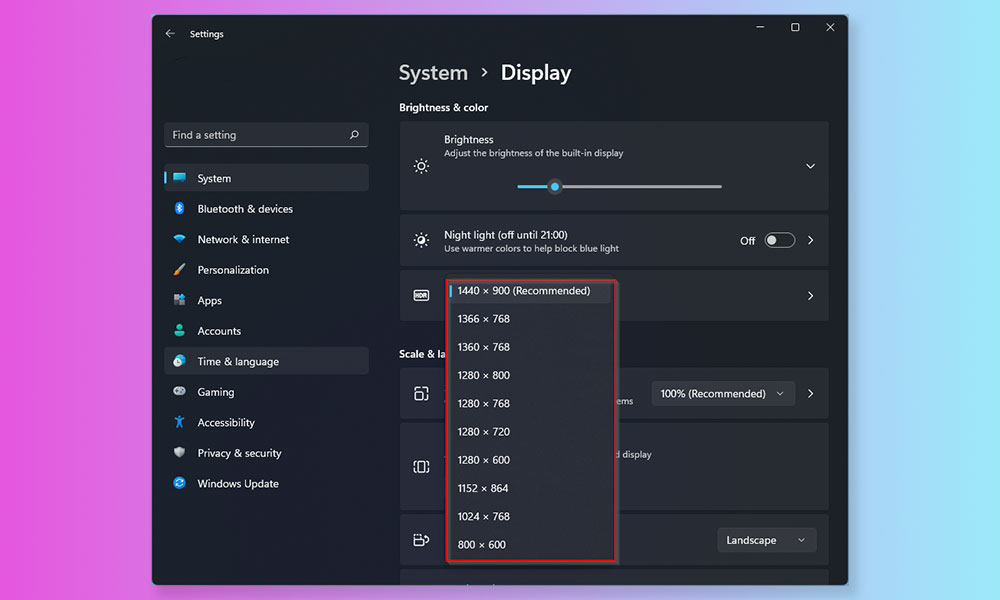This screenshot has height=600, width=1000.
Task: Select 1366 × 768 resolution
Action: coord(529,319)
